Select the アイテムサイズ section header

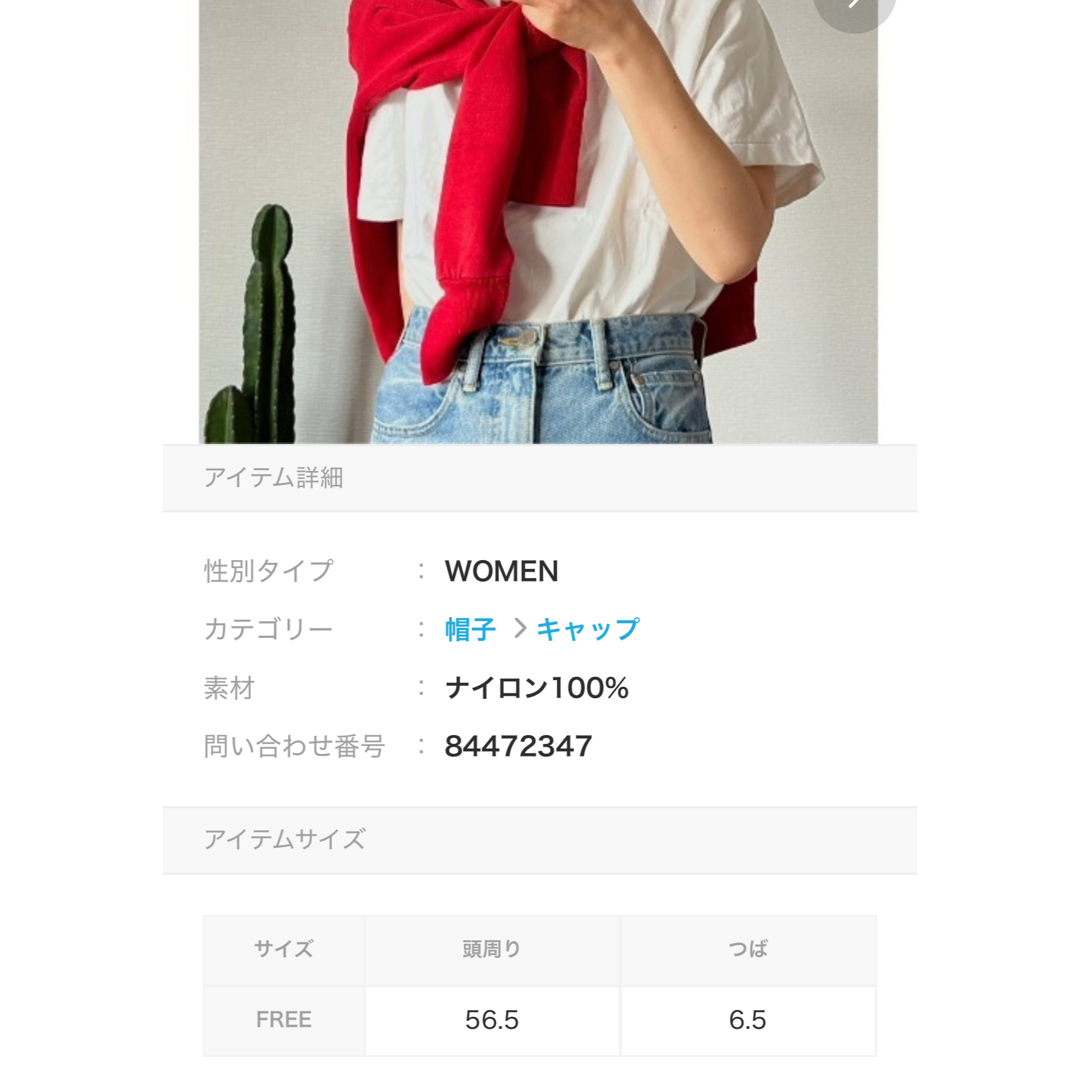pyautogui.click(x=539, y=840)
